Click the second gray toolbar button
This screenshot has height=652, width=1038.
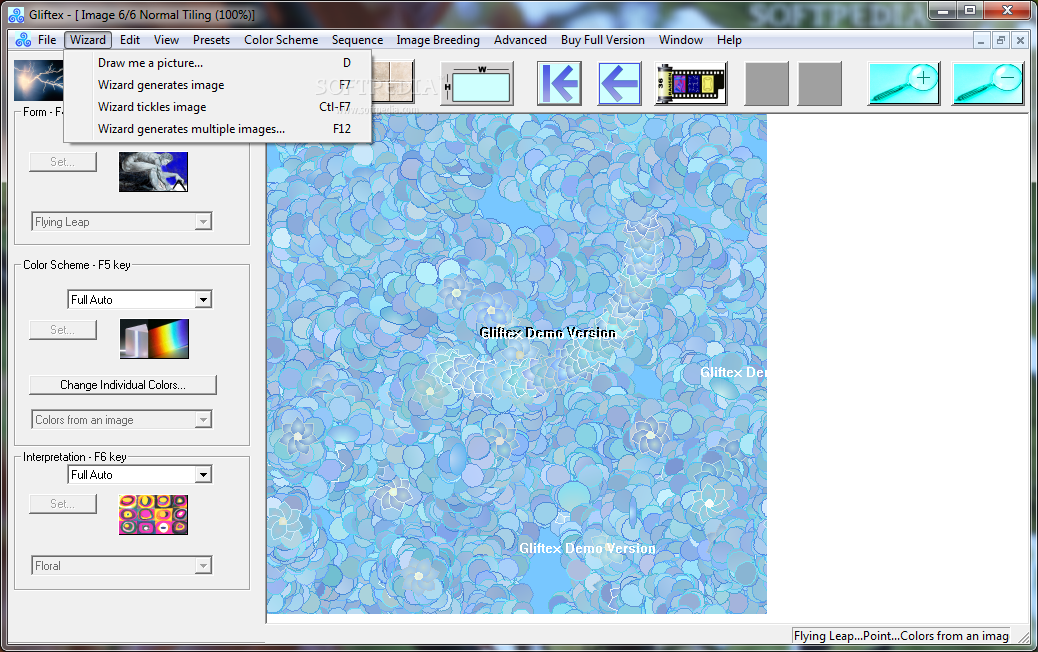click(820, 83)
